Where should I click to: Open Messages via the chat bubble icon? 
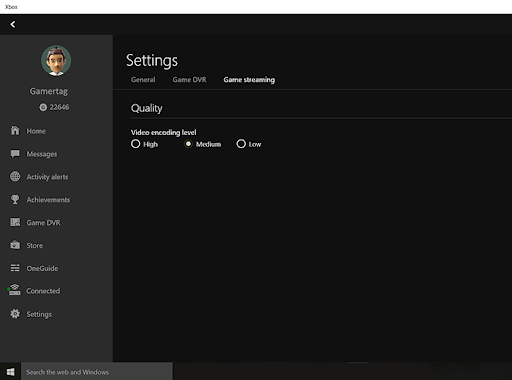click(15, 153)
